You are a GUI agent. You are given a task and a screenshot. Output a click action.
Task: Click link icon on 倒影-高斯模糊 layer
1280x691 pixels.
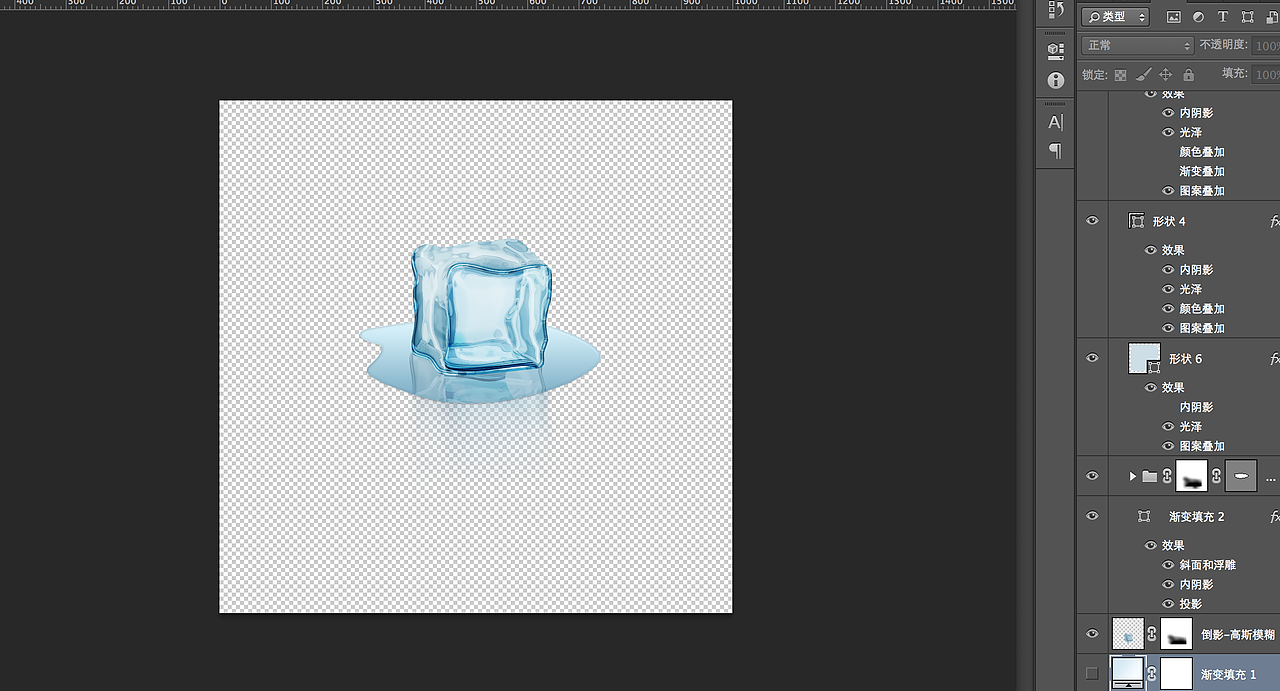(1152, 634)
